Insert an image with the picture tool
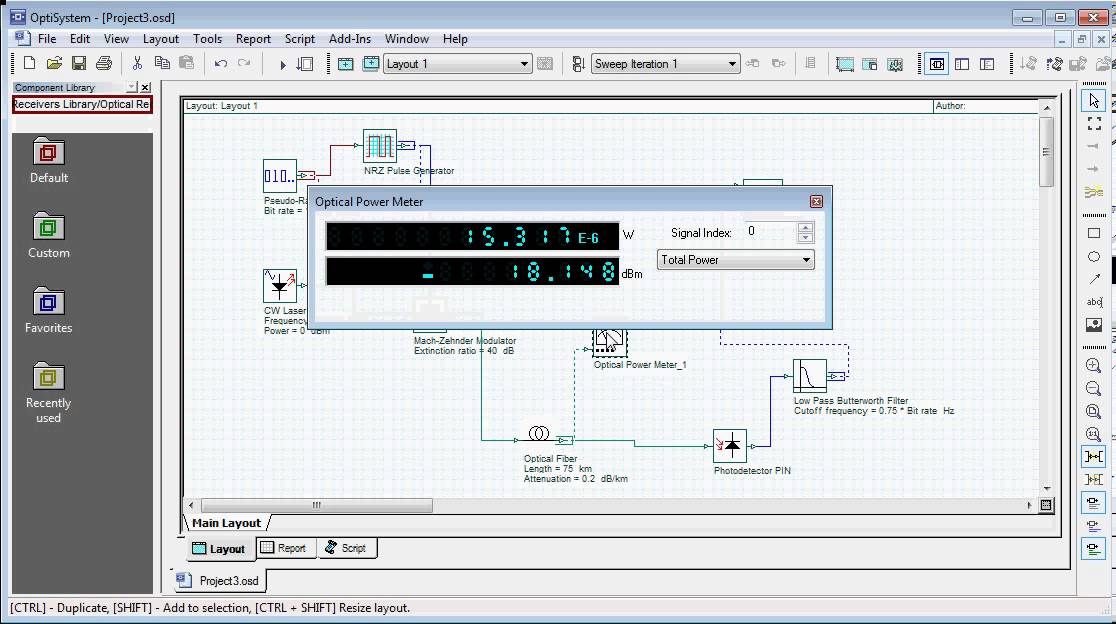The height and width of the screenshot is (624, 1116). coord(1094,325)
